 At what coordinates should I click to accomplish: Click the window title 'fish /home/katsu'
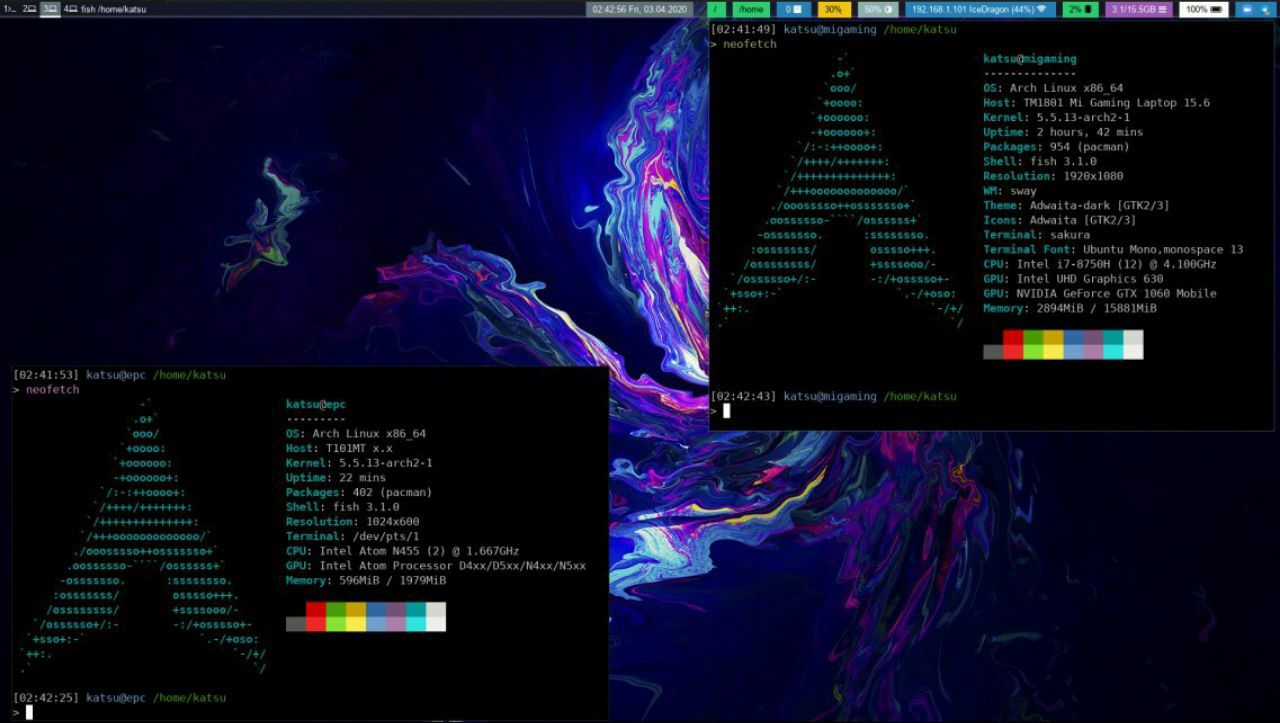(x=113, y=9)
